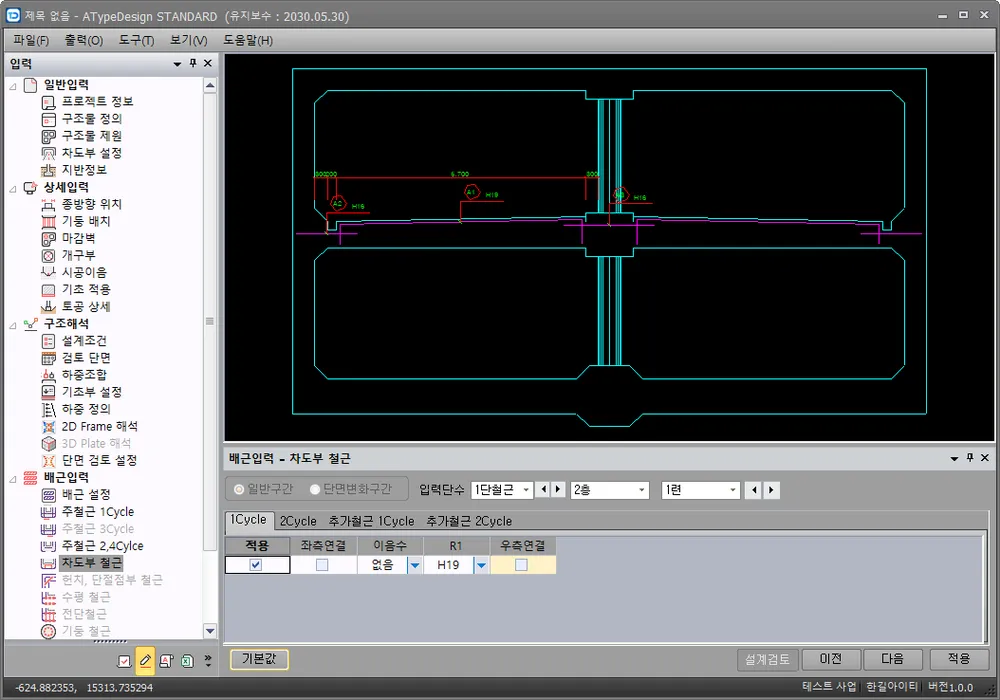Screen dimensions: 1000x700
Task: Click the Excel export icon at panel bottom
Action: (x=187, y=661)
